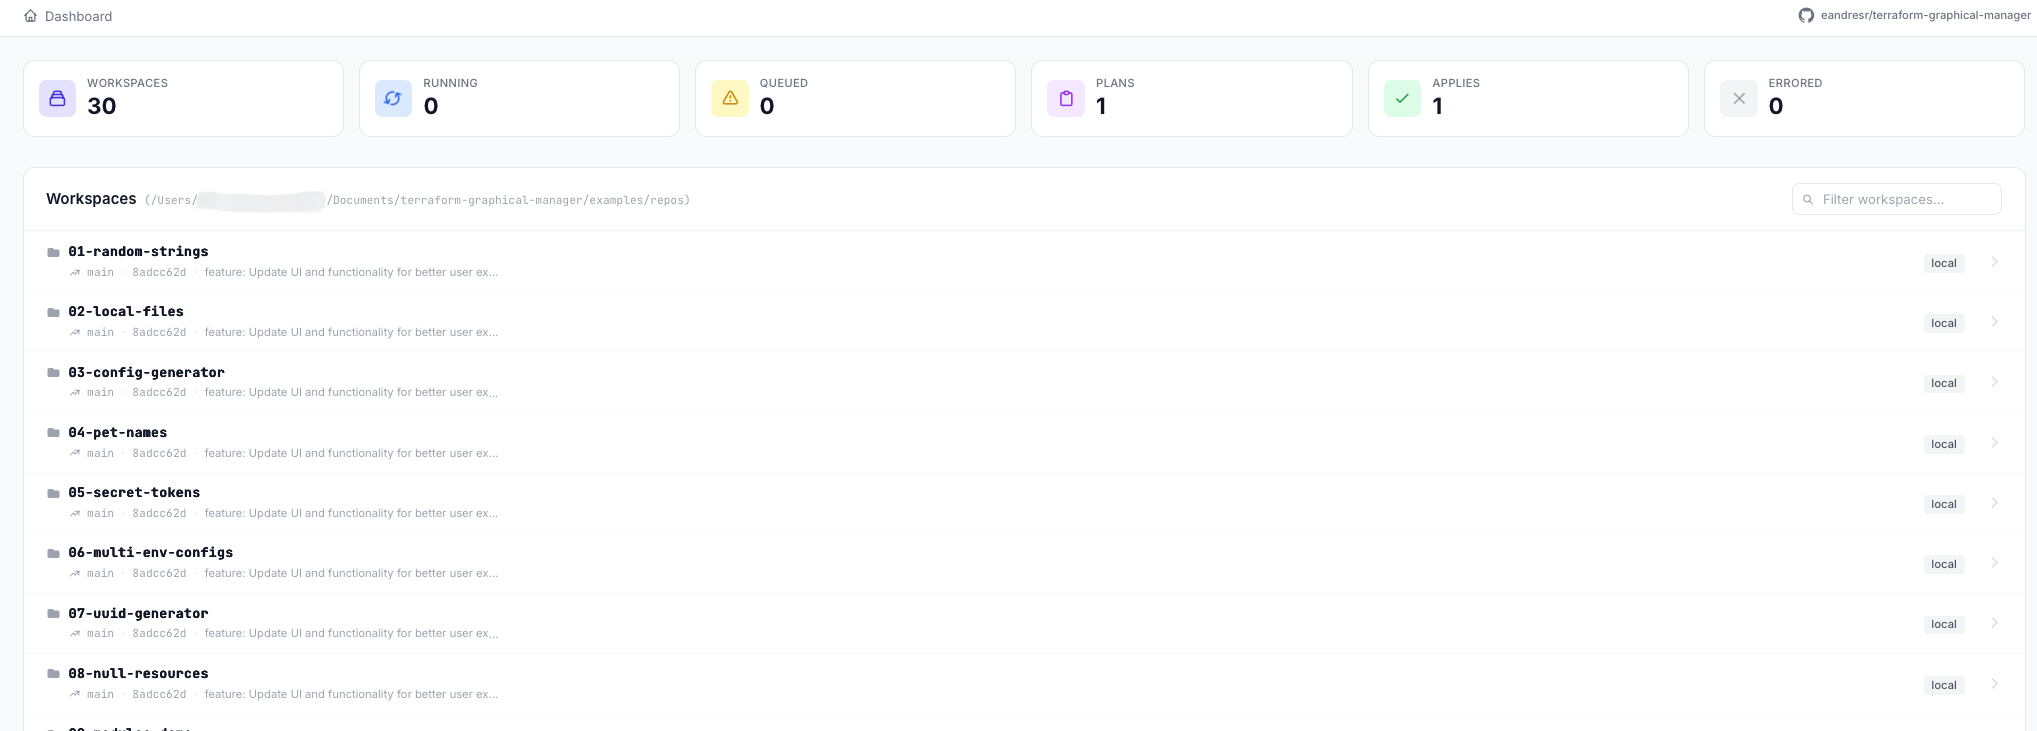Click folder icon of 08-null-resources
The image size is (2037, 731).
(x=54, y=673)
